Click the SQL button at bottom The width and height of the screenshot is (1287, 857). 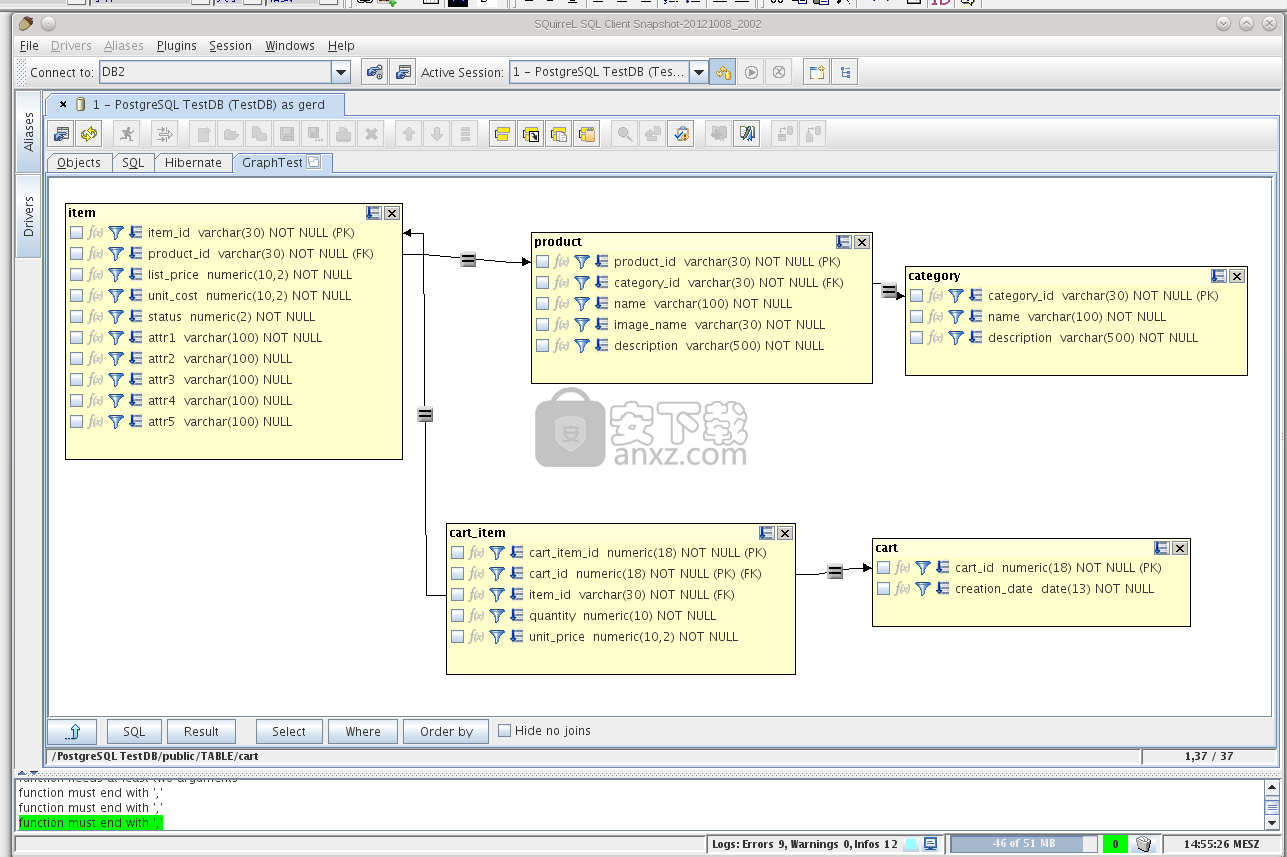pos(134,732)
